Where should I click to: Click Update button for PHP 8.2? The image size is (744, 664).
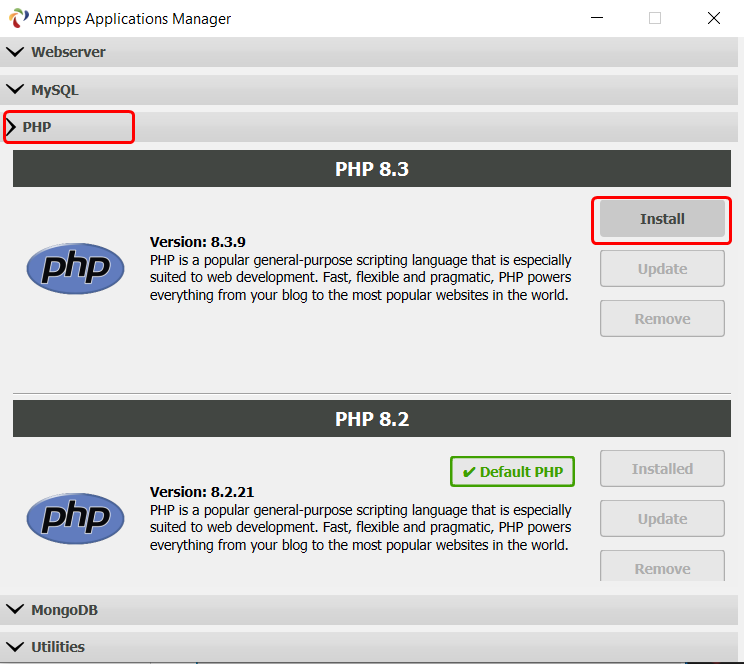pos(662,518)
